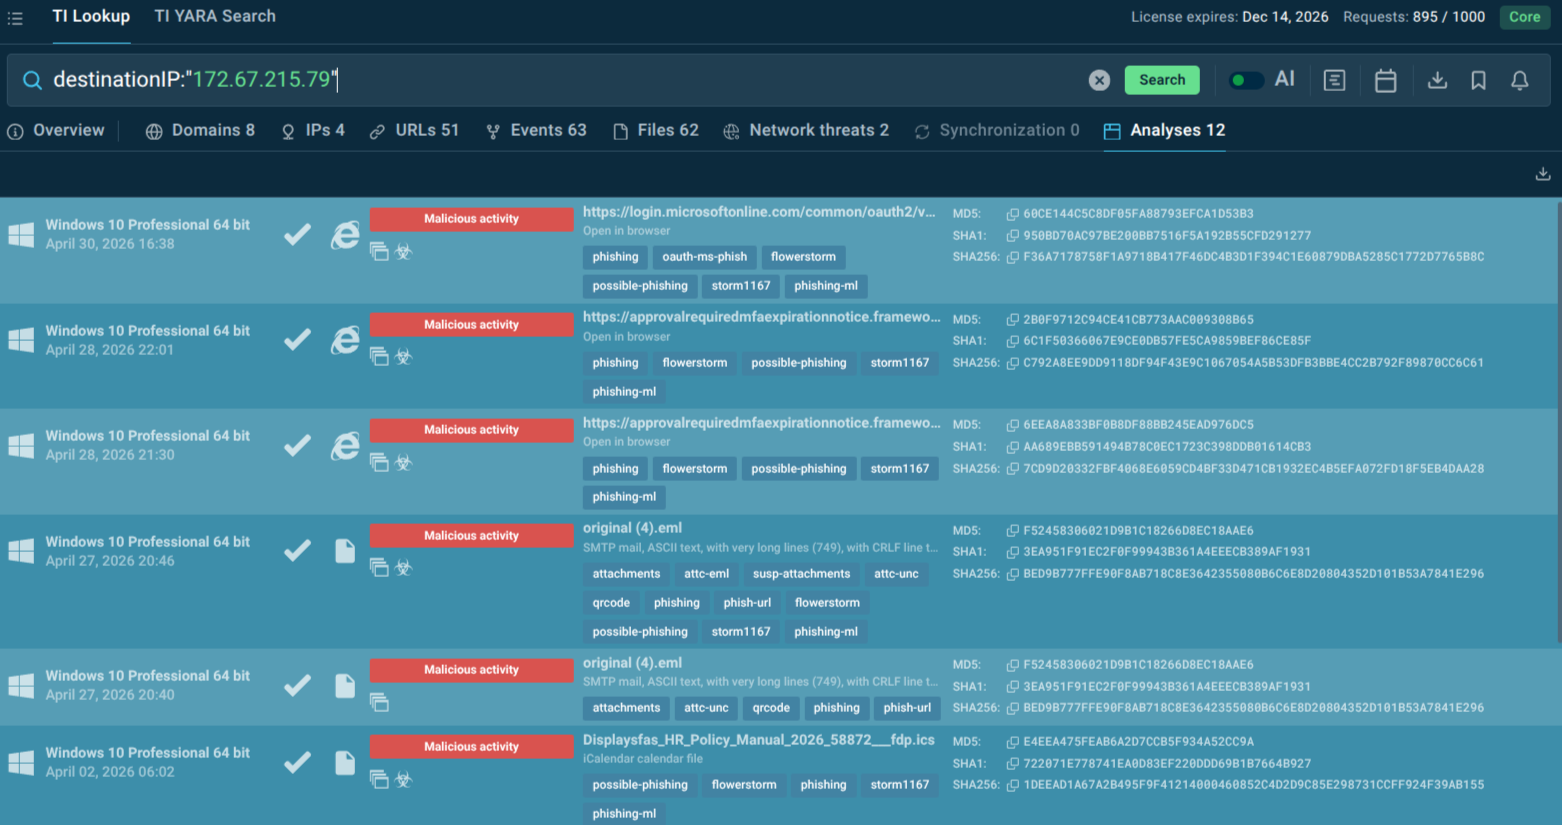The width and height of the screenshot is (1562, 825).
Task: Click susp-attachments tag
Action: pyautogui.click(x=801, y=574)
